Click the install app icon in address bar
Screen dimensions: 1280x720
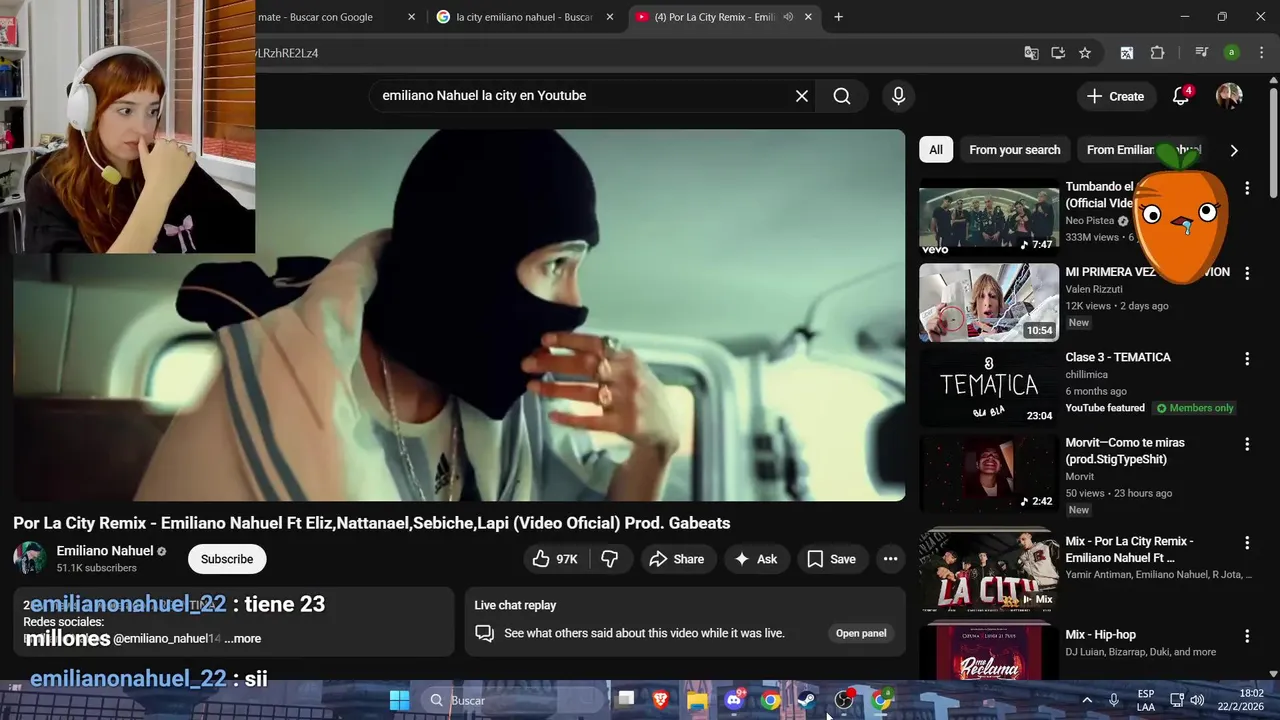point(1058,53)
